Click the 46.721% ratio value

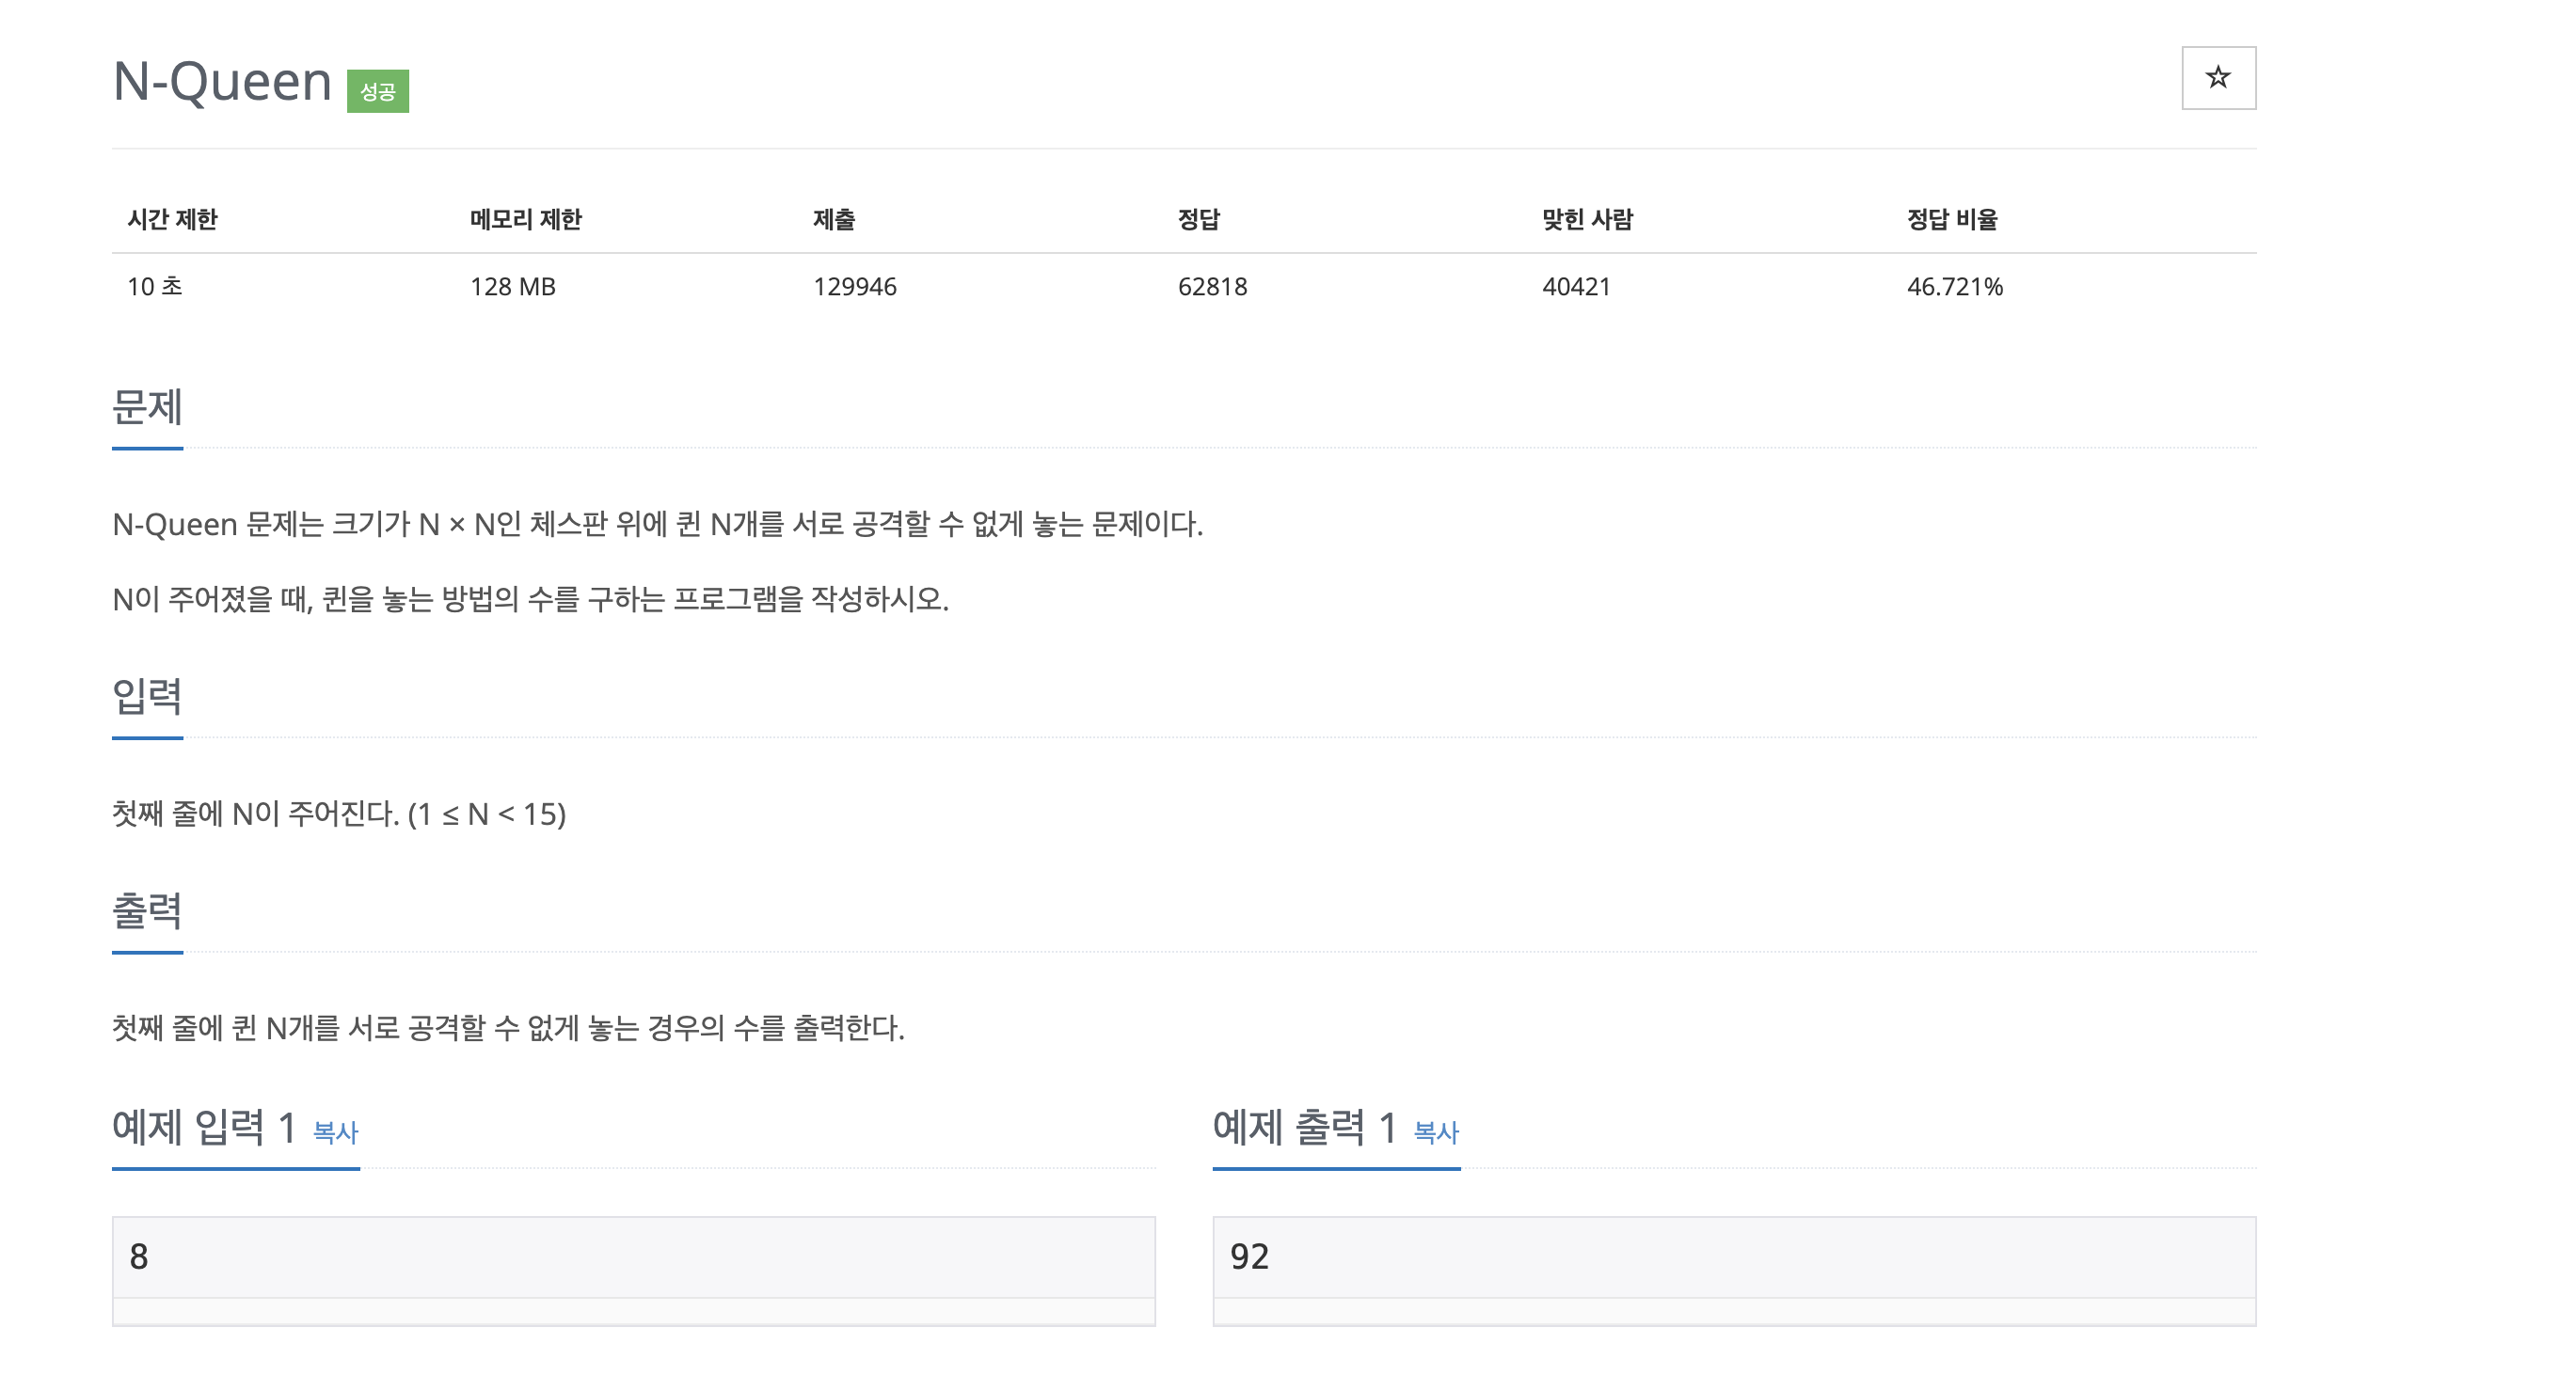tap(1954, 287)
